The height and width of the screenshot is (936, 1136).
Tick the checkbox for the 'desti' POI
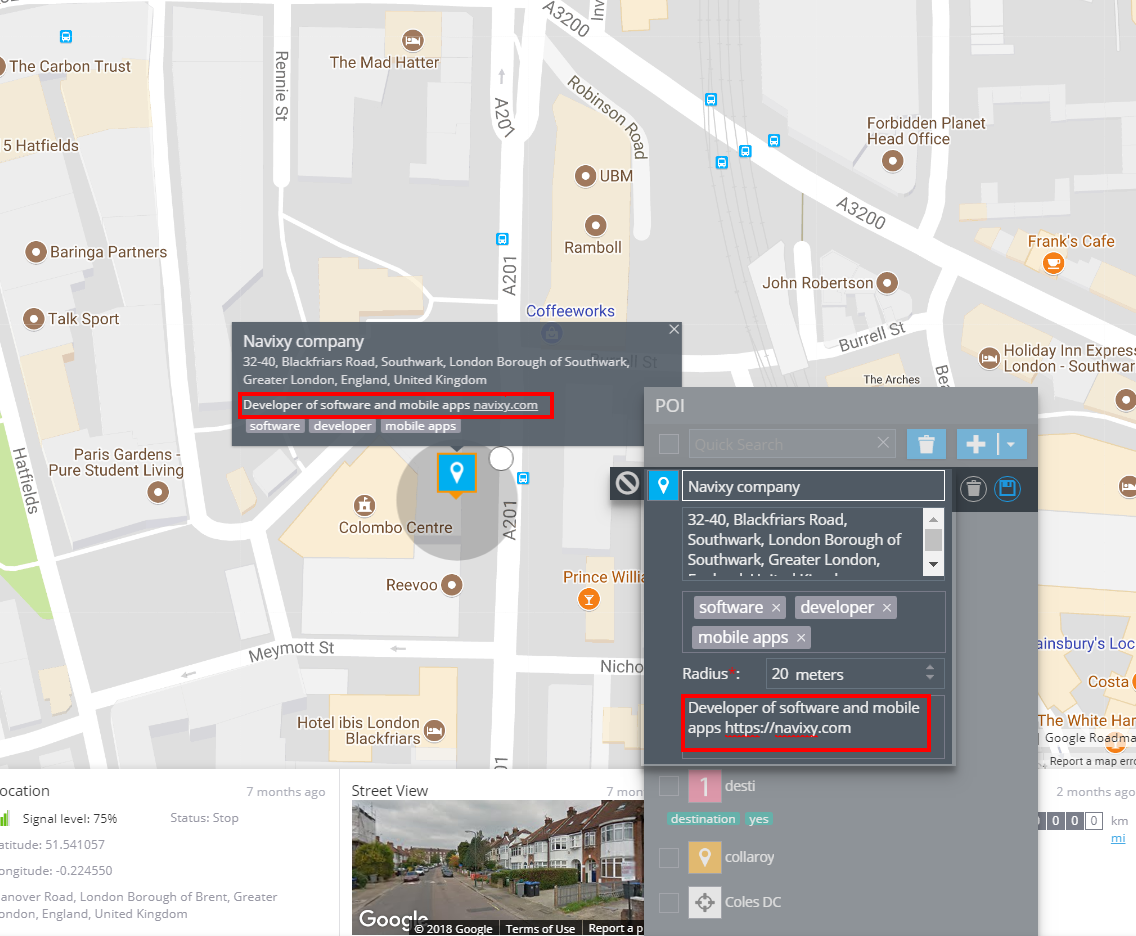669,786
